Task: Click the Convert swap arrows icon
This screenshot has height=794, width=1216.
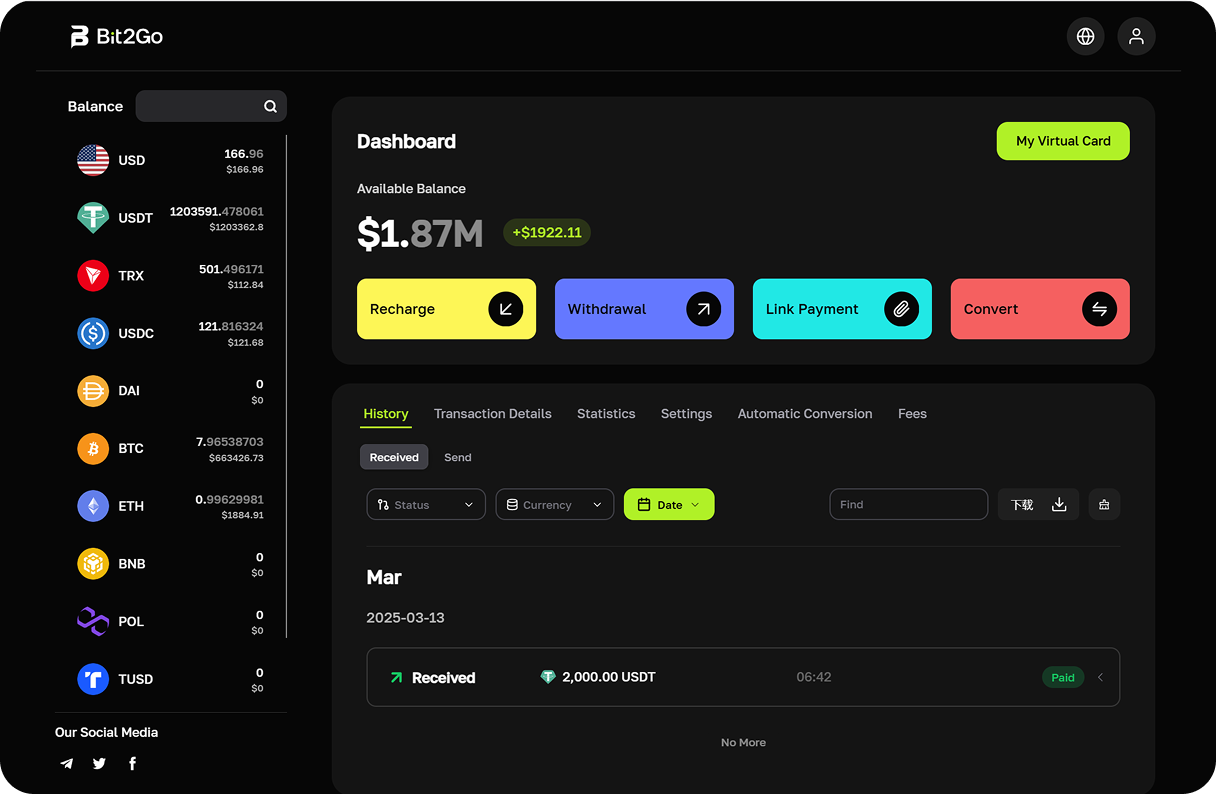Action: click(1100, 309)
